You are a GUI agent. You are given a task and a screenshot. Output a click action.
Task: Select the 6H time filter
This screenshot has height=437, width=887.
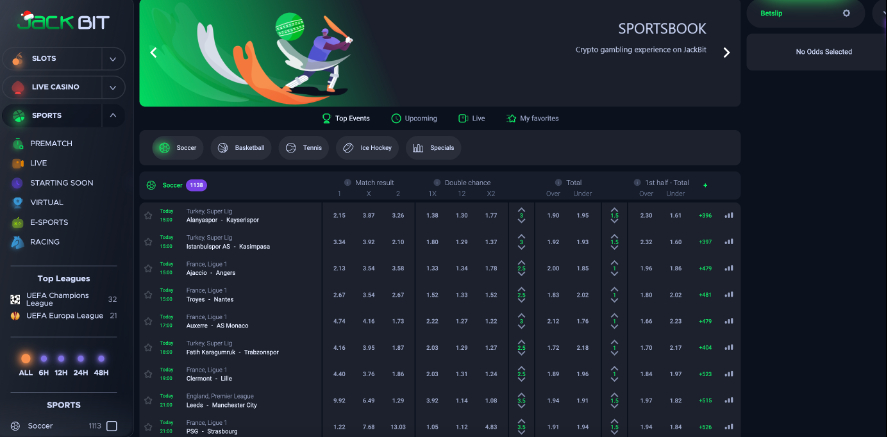[x=44, y=365]
